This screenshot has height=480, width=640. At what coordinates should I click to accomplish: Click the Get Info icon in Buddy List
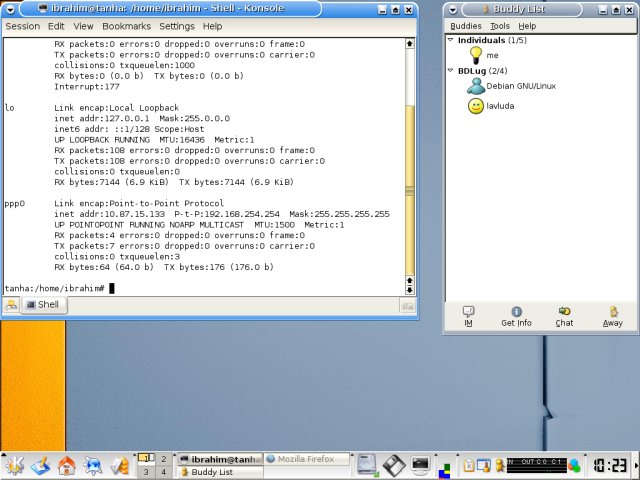[x=516, y=316]
